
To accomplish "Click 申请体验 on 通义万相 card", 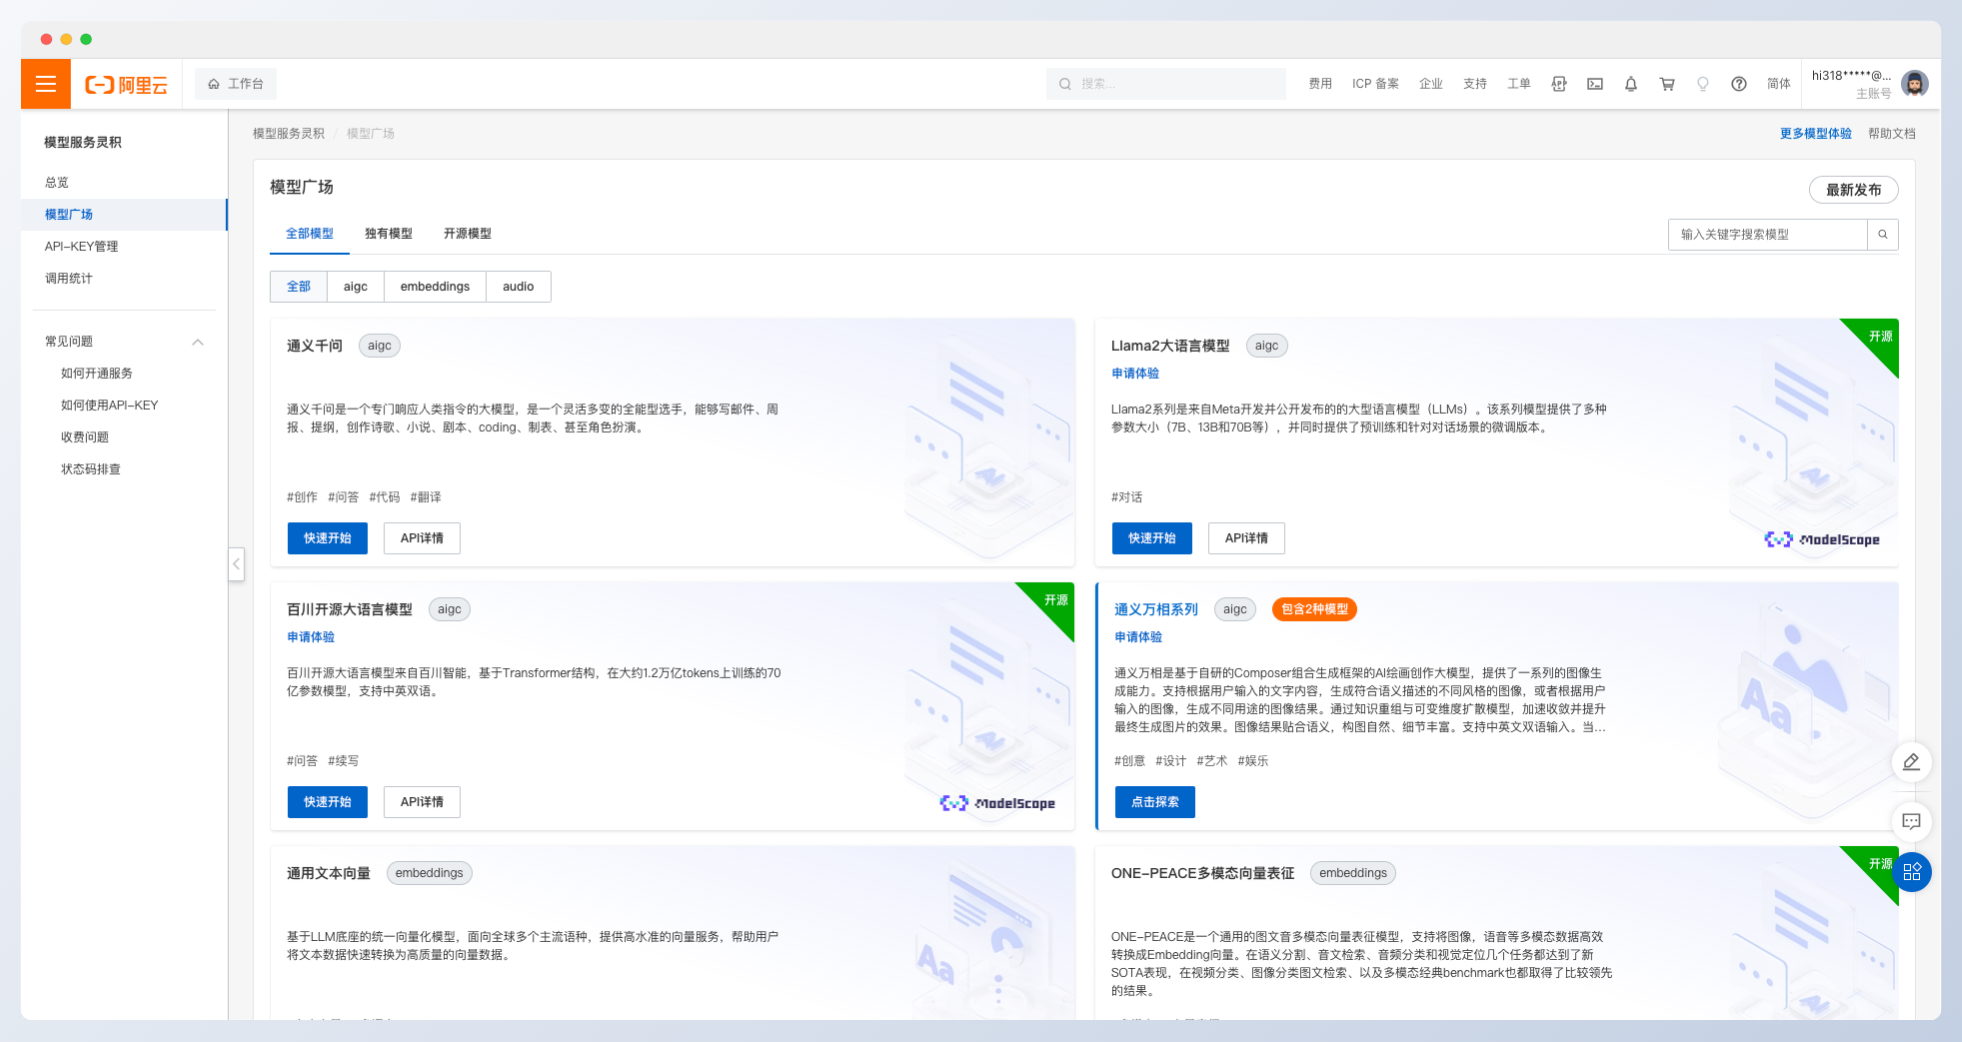I will [1138, 637].
